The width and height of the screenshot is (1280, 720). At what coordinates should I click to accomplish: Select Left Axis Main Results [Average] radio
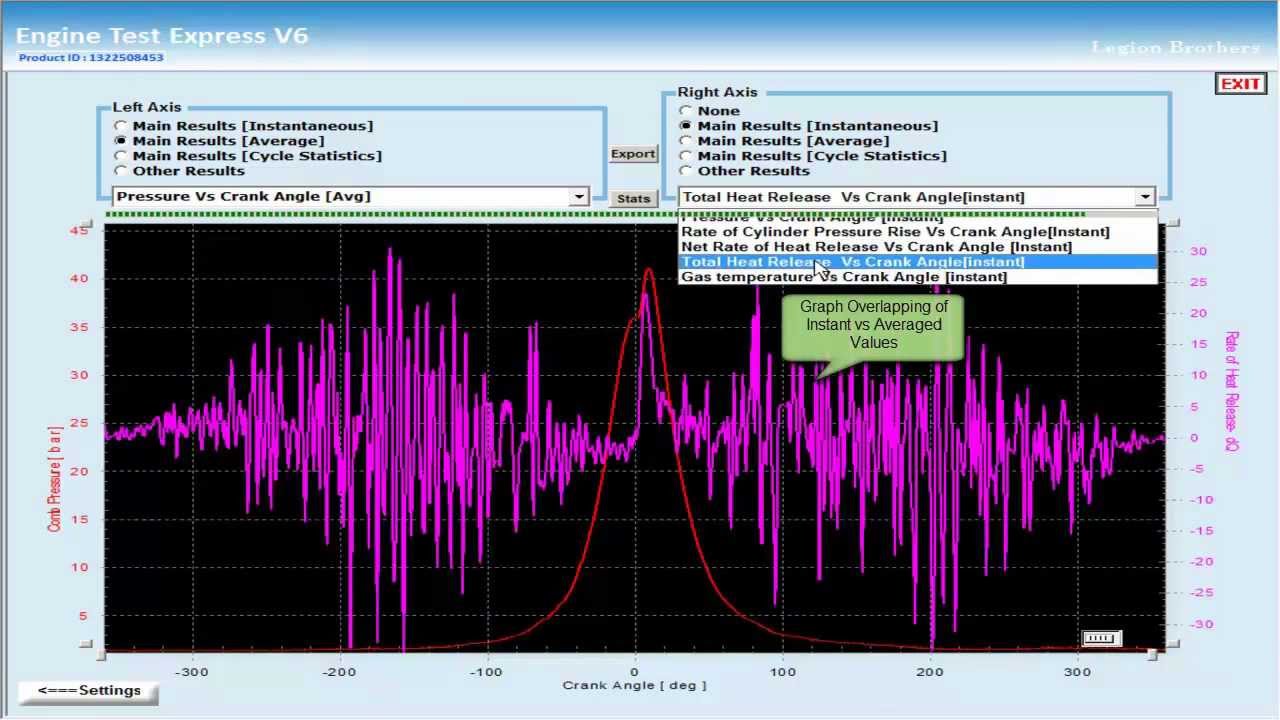tap(121, 141)
